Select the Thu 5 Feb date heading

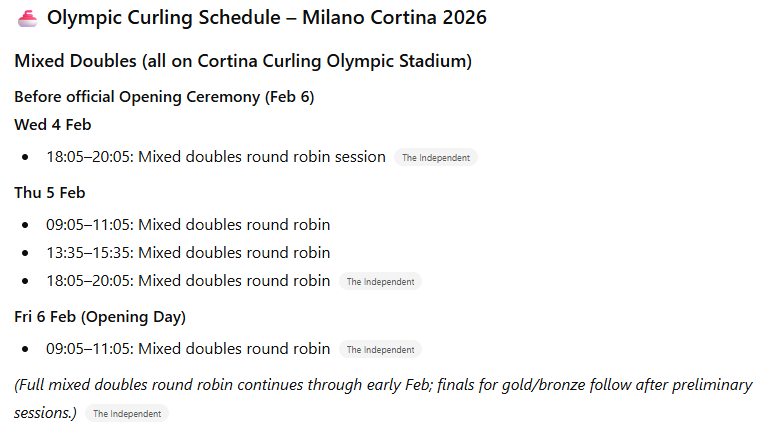coord(50,192)
